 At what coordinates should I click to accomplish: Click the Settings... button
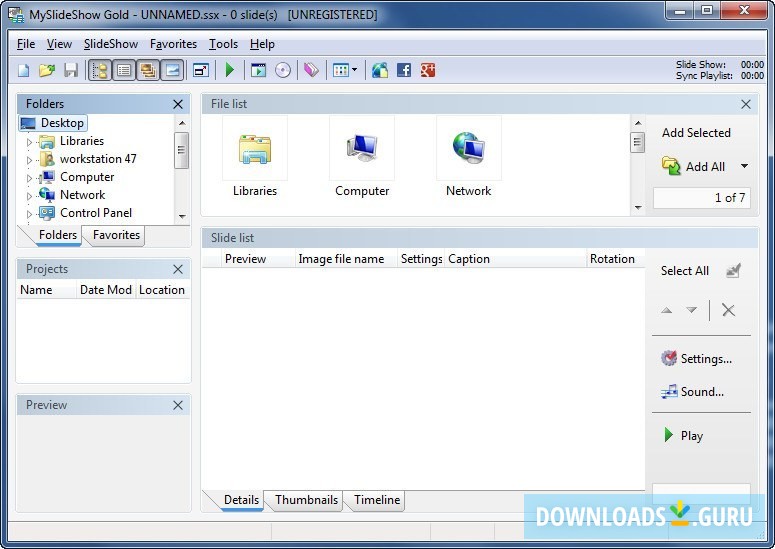tap(696, 359)
